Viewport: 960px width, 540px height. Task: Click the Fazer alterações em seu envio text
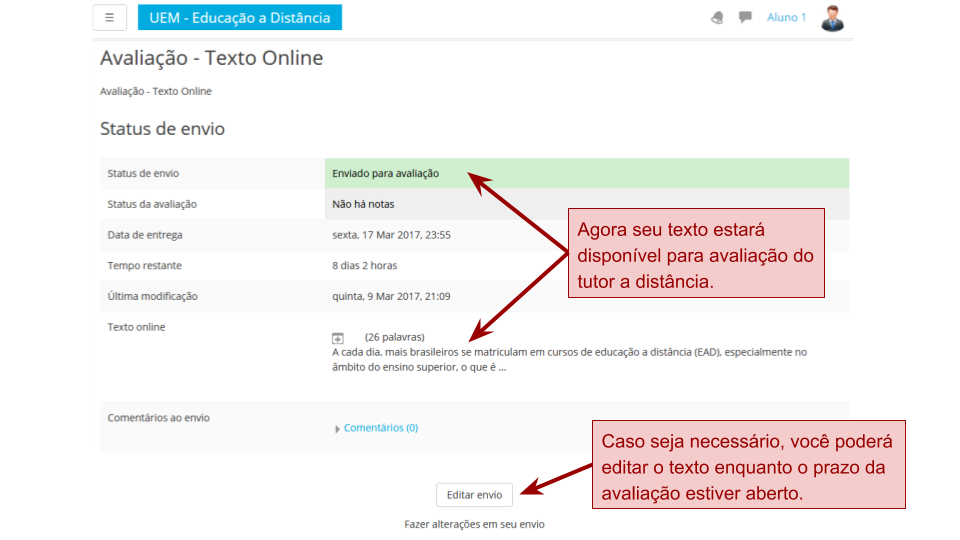click(474, 524)
